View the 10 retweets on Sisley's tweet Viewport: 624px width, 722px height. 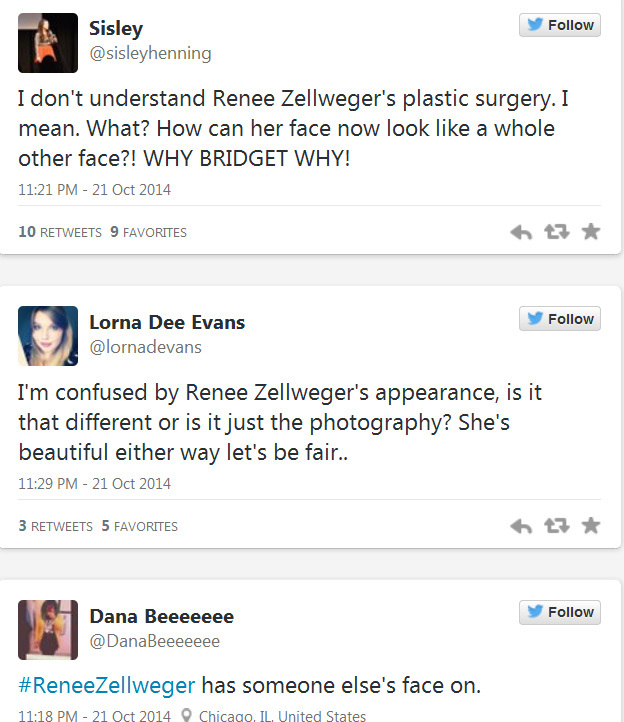[x=60, y=232]
